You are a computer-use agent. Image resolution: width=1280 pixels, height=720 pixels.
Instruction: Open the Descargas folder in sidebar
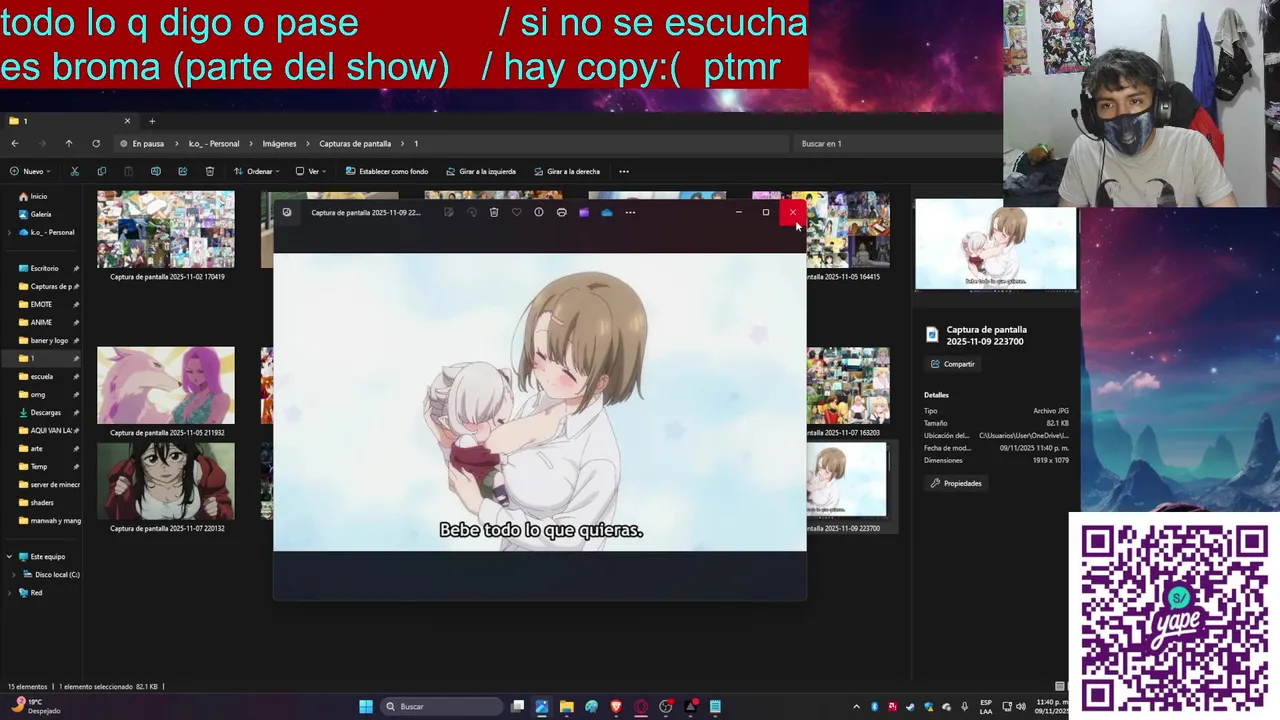tap(45, 412)
